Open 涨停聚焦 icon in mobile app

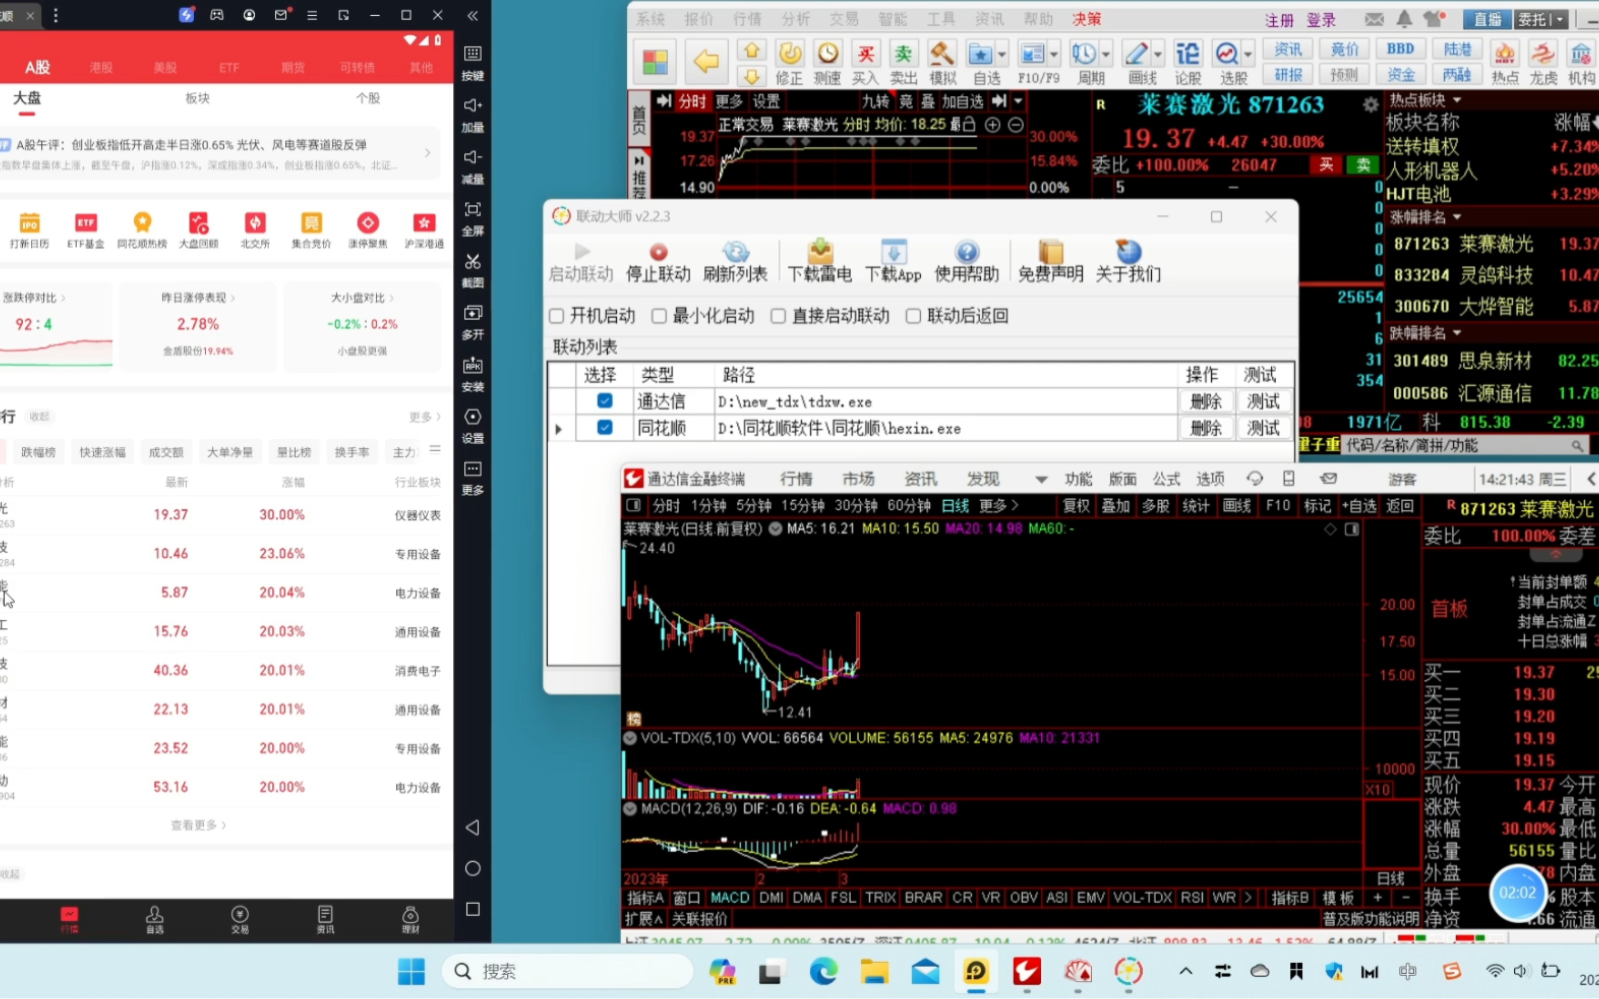pyautogui.click(x=368, y=223)
